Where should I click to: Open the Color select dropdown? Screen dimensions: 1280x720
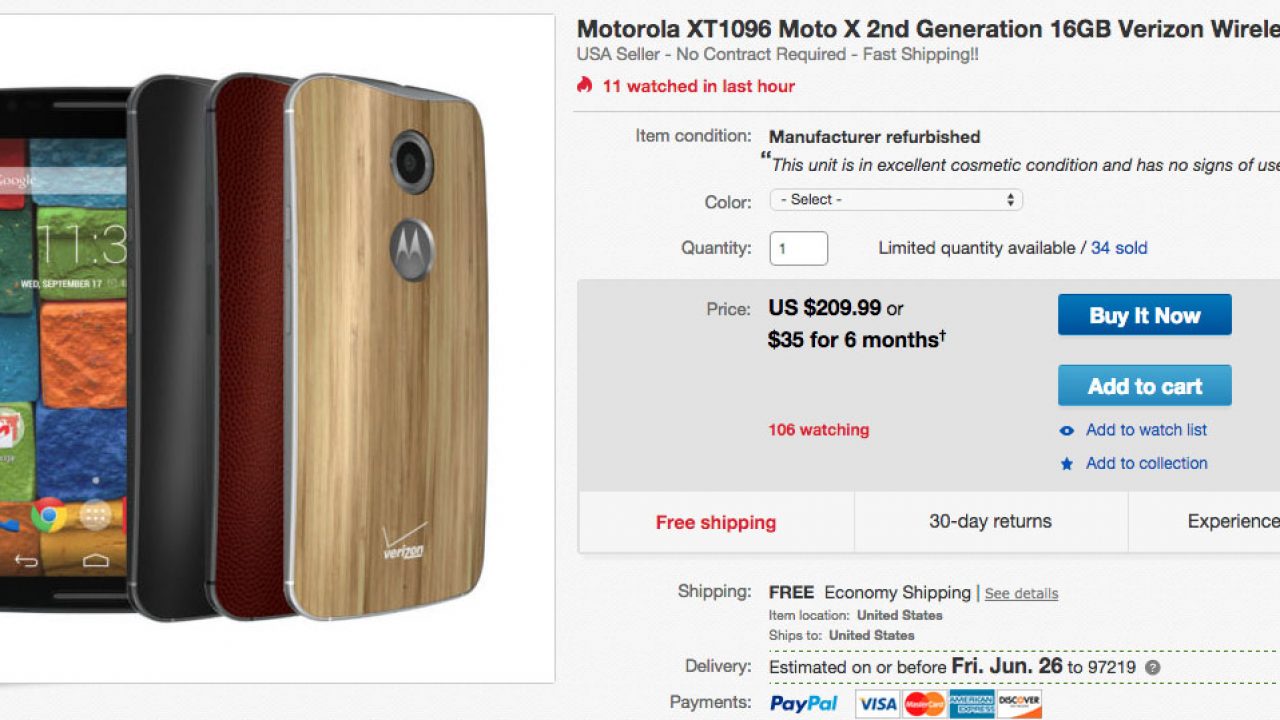click(x=896, y=200)
